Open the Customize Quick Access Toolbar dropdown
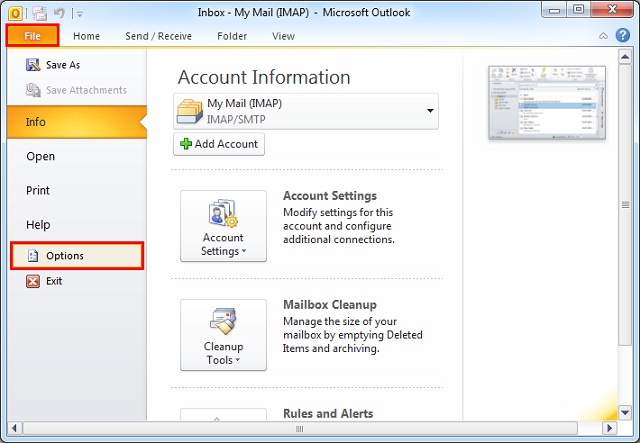 tap(80, 14)
